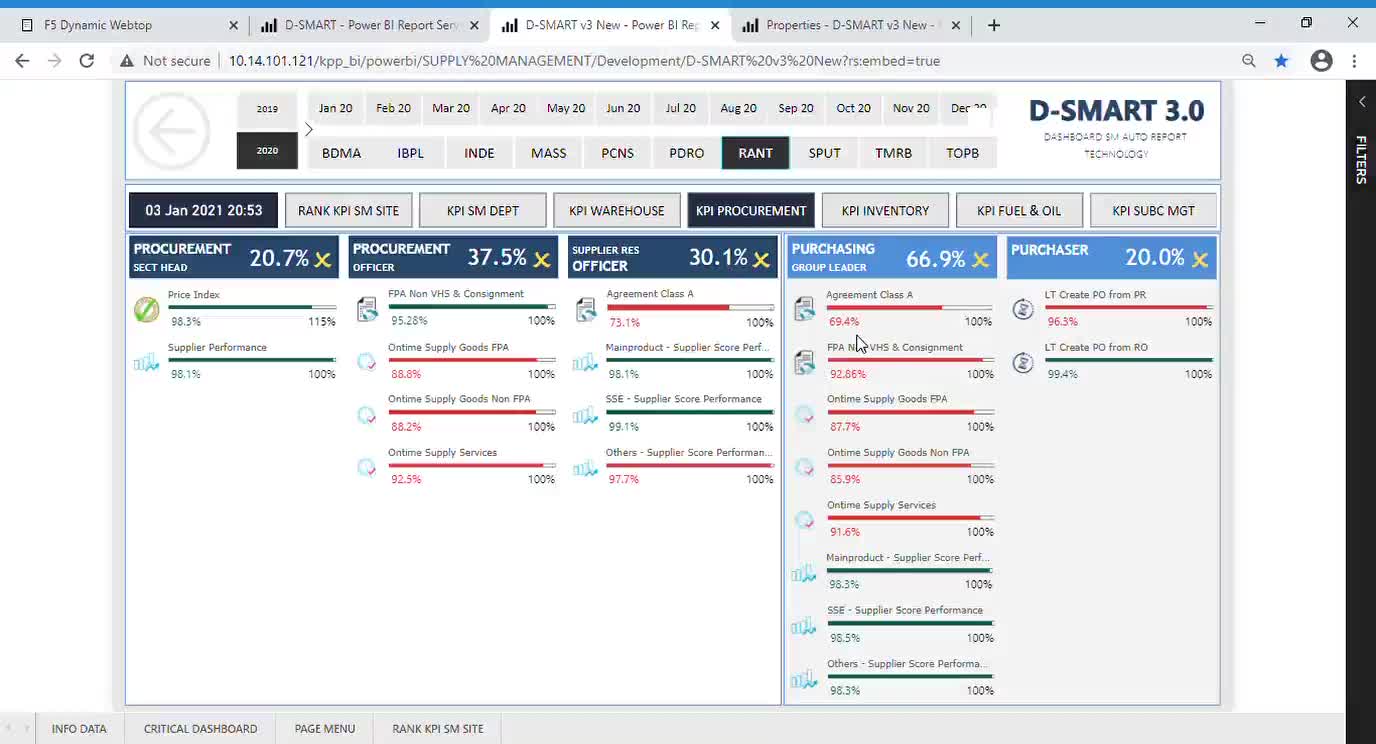Select the 2020 year slicer
Screen dimensions: 1376x744
[267, 151]
